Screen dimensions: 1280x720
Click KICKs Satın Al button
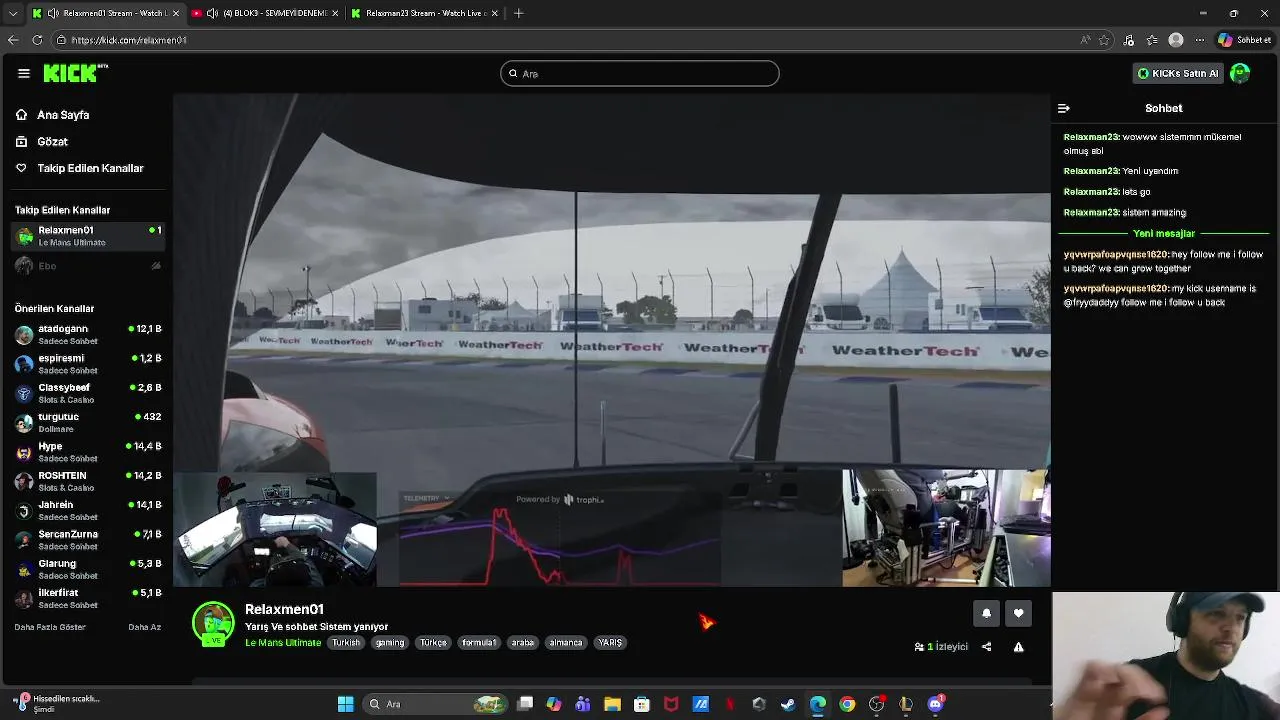click(1178, 73)
